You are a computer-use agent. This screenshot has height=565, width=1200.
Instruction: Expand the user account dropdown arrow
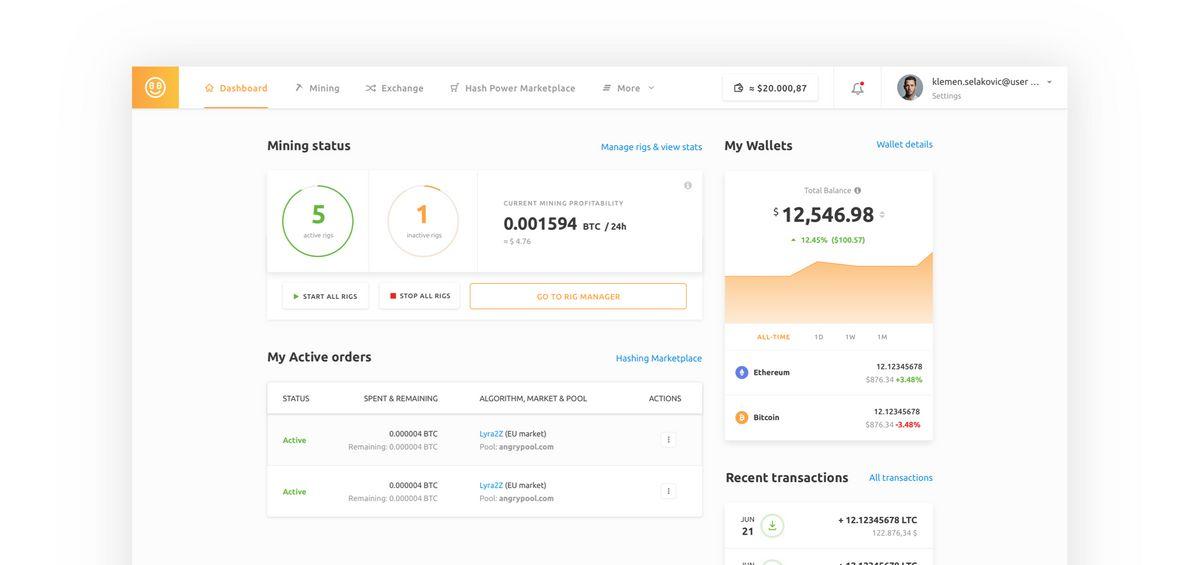1049,82
